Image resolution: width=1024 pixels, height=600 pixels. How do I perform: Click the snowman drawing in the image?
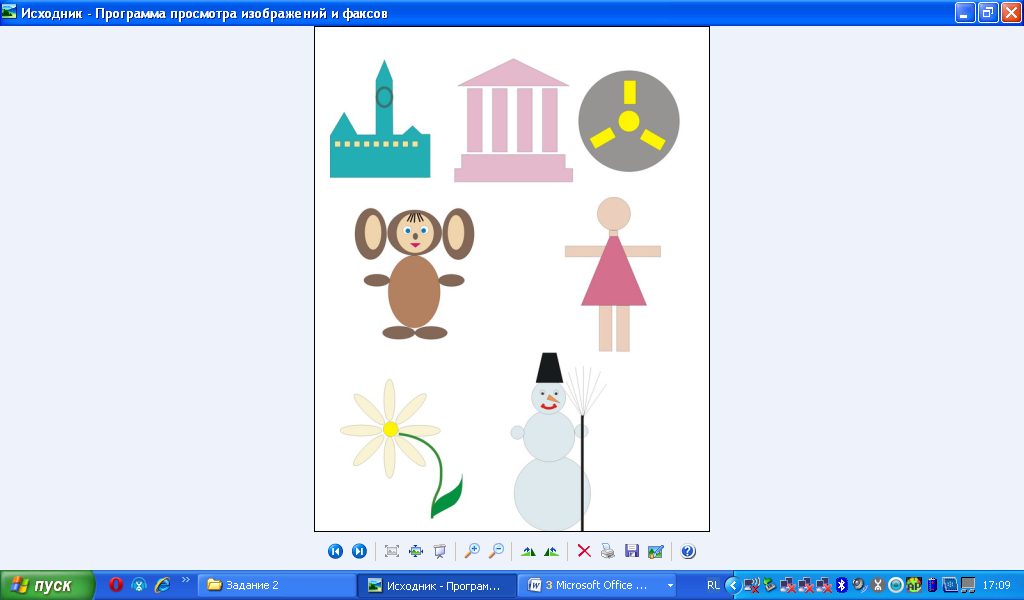(559, 442)
